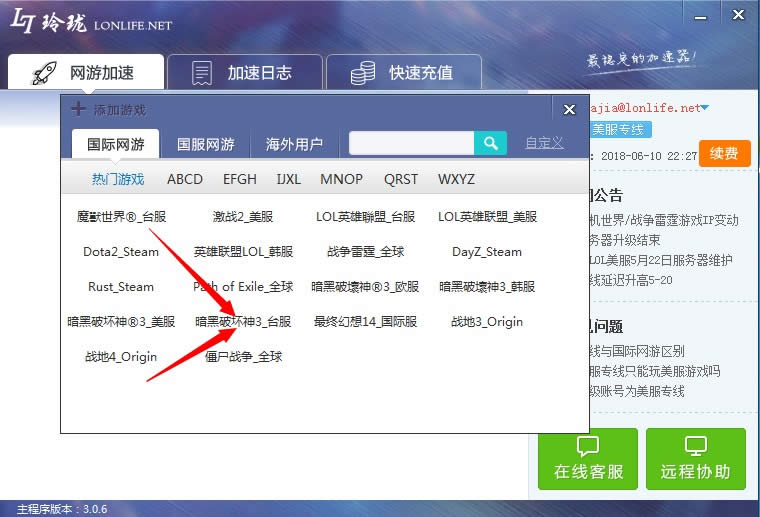Choose DayZ_Steam game
This screenshot has height=517, width=760.
487,252
